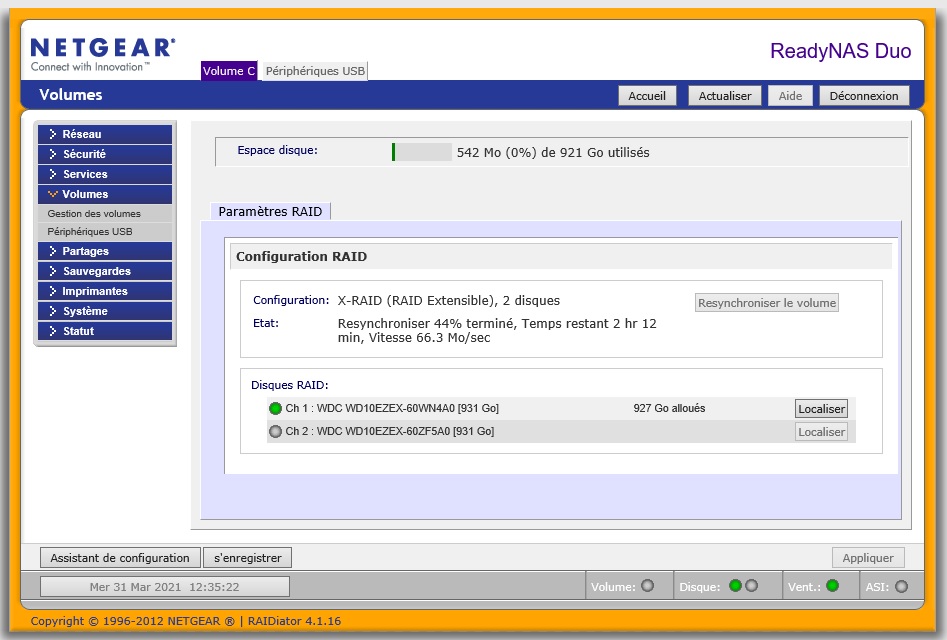Click gray status LED for disk Ch 2

coord(275,432)
